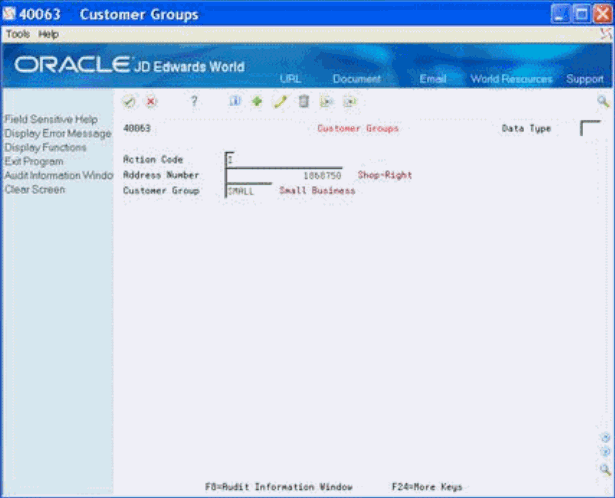Select Field Sensitive Help in sidebar
The height and width of the screenshot is (498, 615).
(x=51, y=119)
